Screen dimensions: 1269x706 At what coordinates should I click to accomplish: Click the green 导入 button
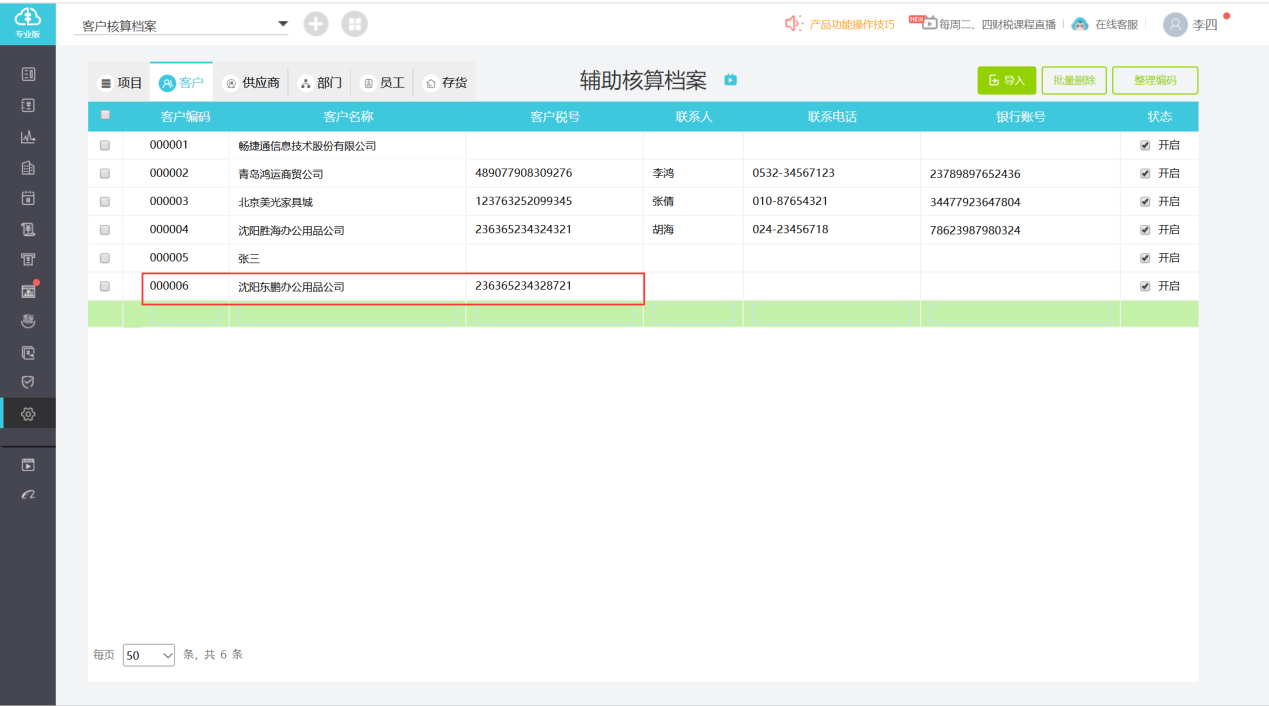pos(1006,80)
